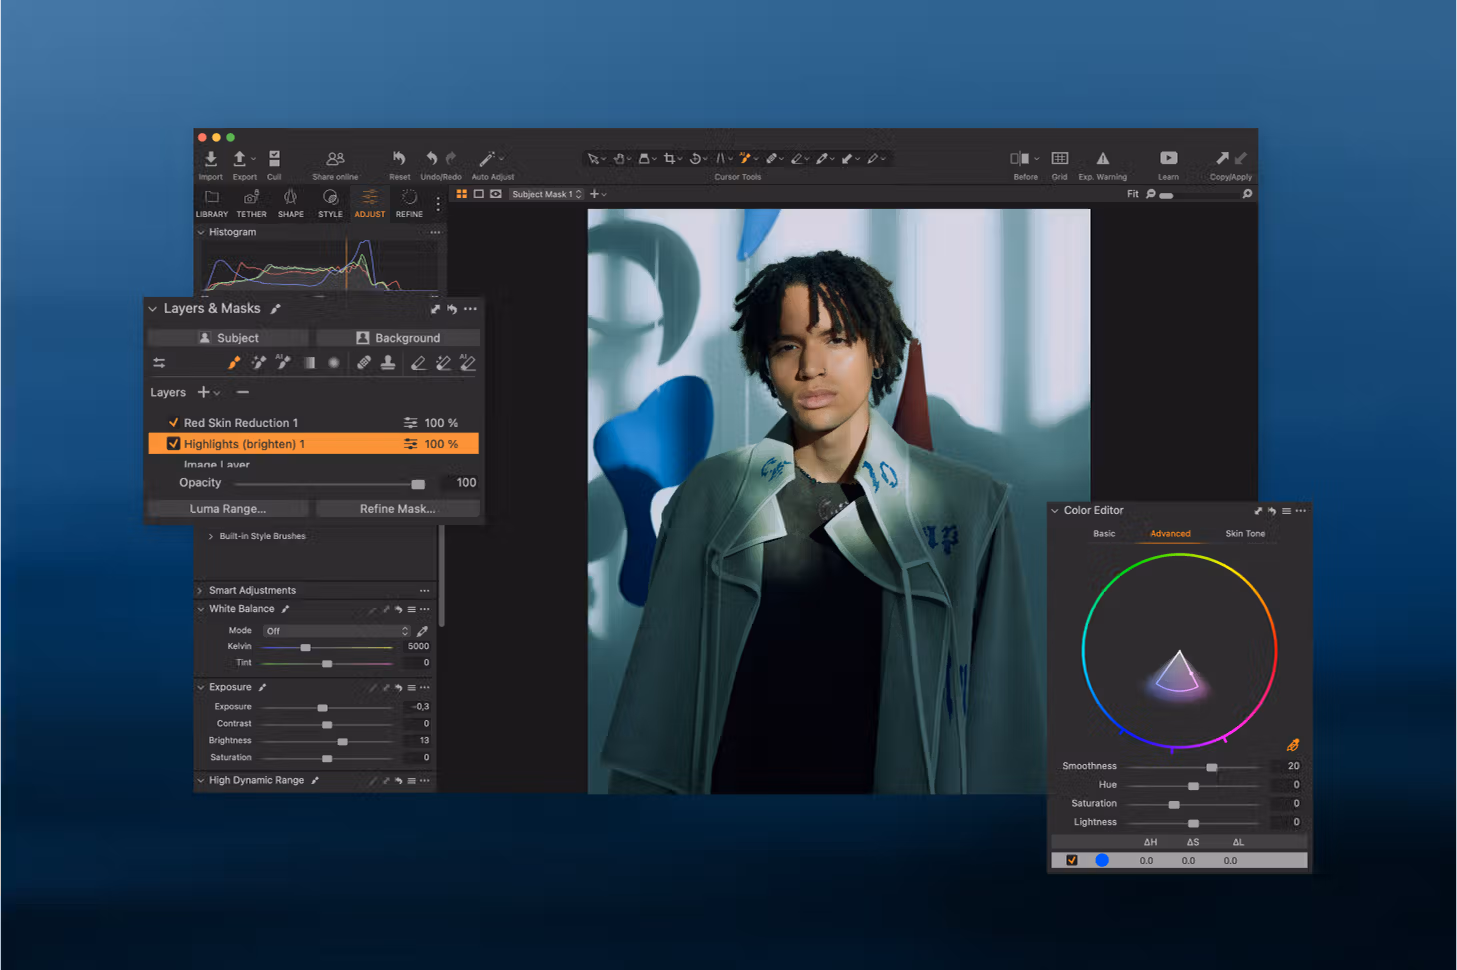Screen dimensions: 1457x970
Task: Toggle the Highlights (brighten) 1 layer checkbox
Action: (173, 444)
